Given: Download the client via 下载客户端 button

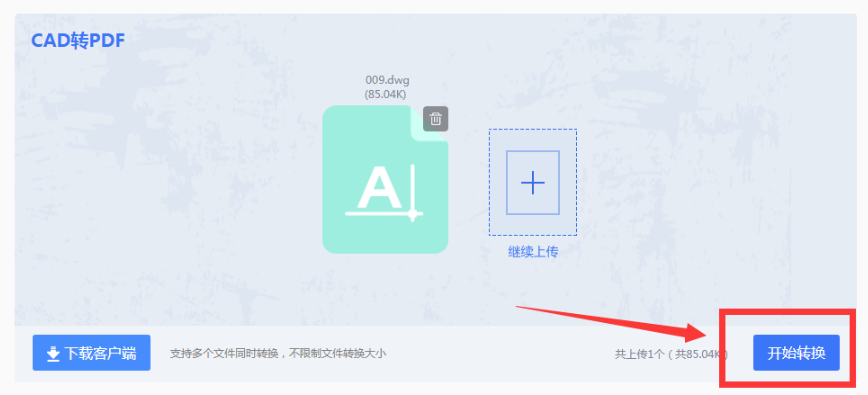Looking at the screenshot, I should click(x=91, y=353).
